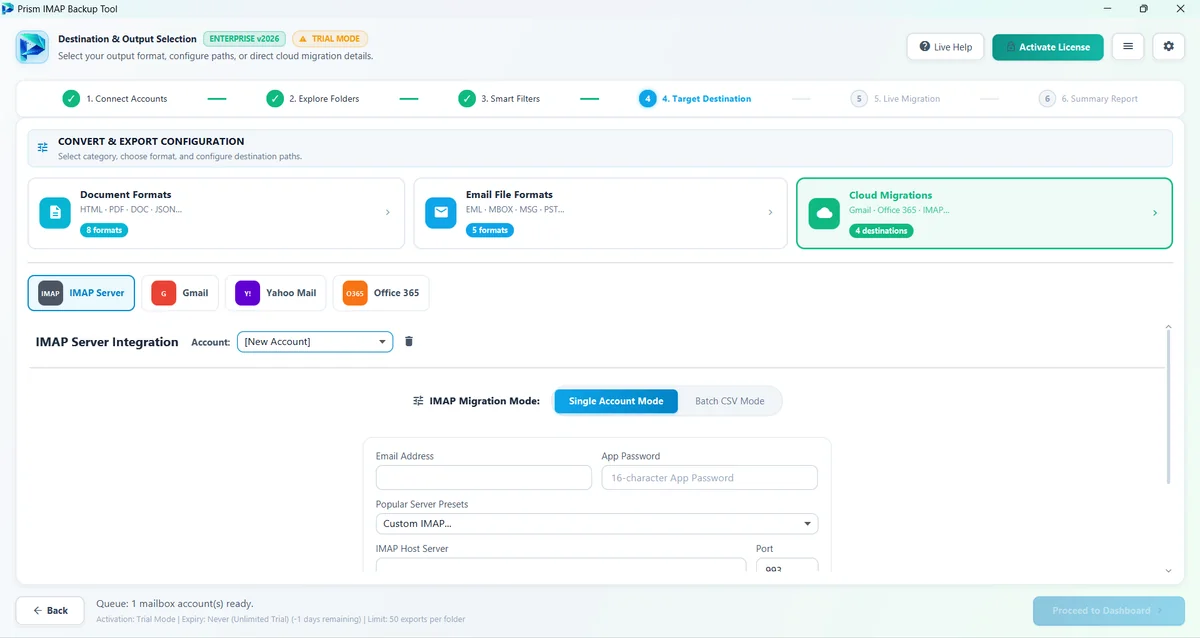Click the IMAP Server badge icon
The width and height of the screenshot is (1200, 638).
click(x=51, y=293)
